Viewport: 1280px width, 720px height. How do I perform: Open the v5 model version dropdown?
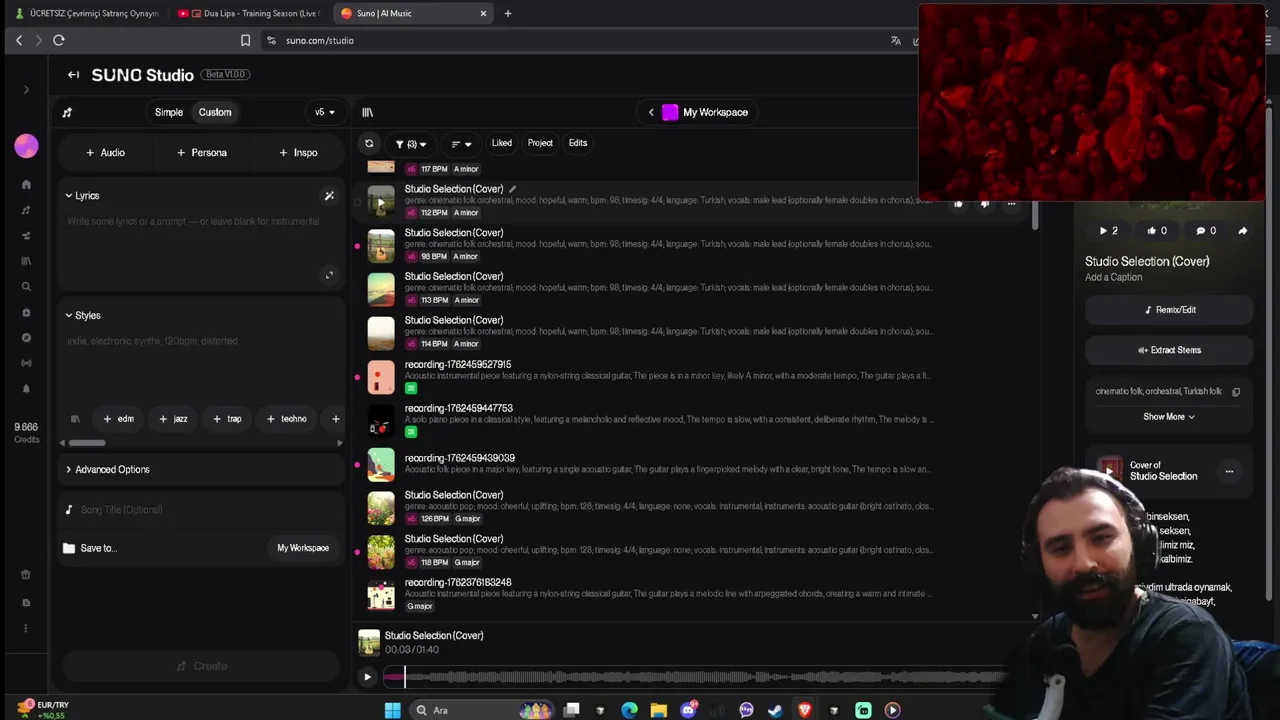pyautogui.click(x=325, y=112)
